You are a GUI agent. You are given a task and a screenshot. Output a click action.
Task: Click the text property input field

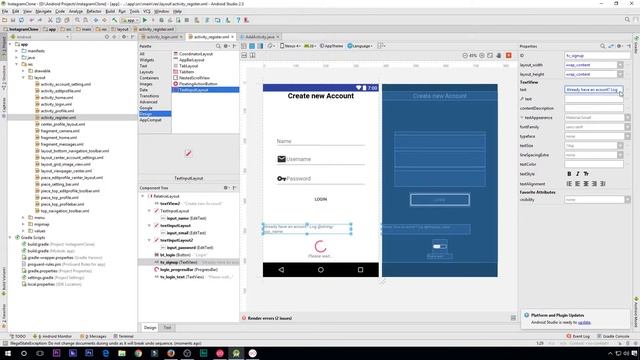click(594, 89)
